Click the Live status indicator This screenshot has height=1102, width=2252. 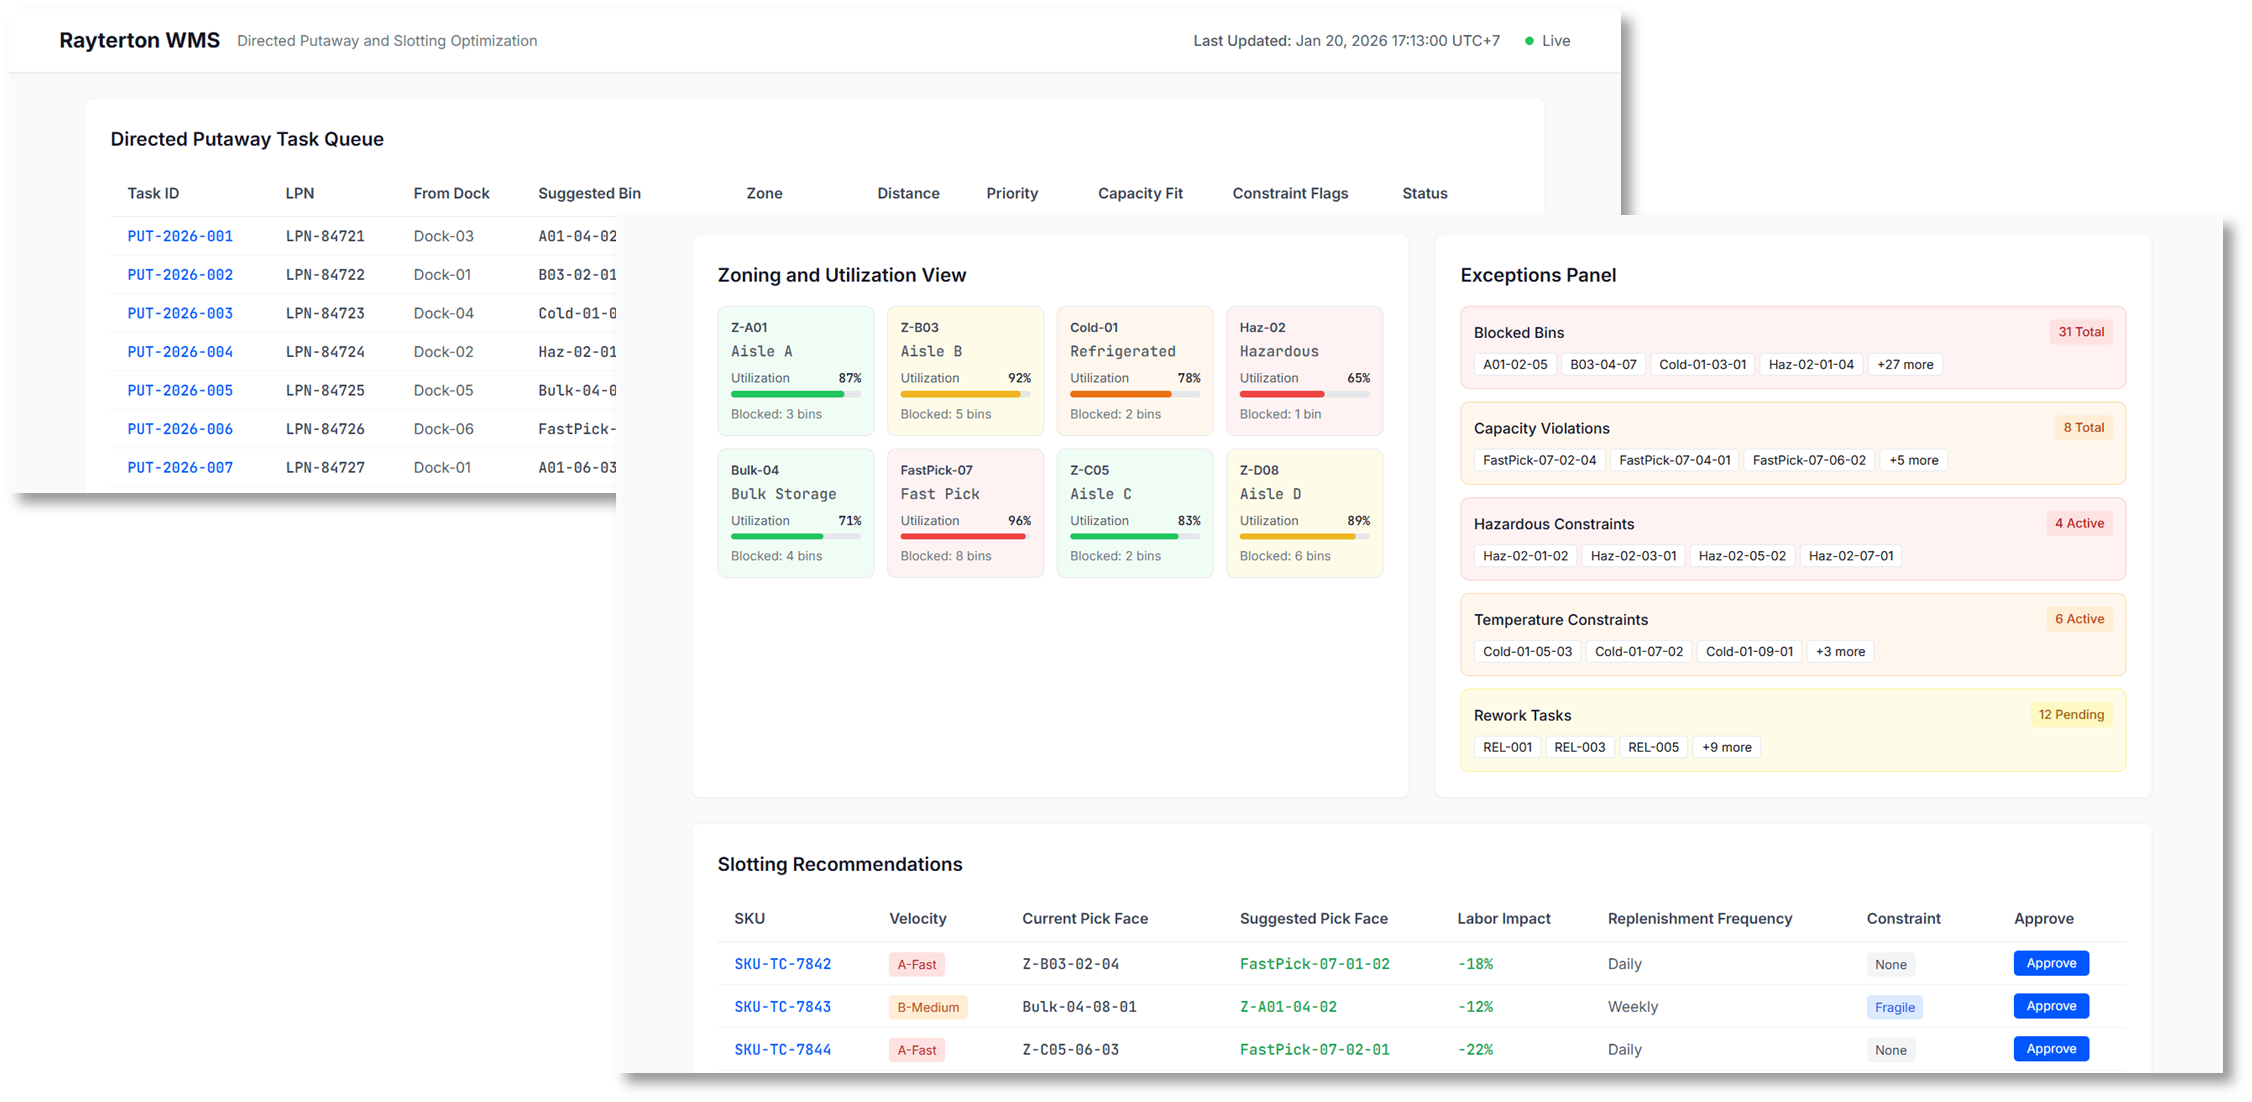[1547, 41]
